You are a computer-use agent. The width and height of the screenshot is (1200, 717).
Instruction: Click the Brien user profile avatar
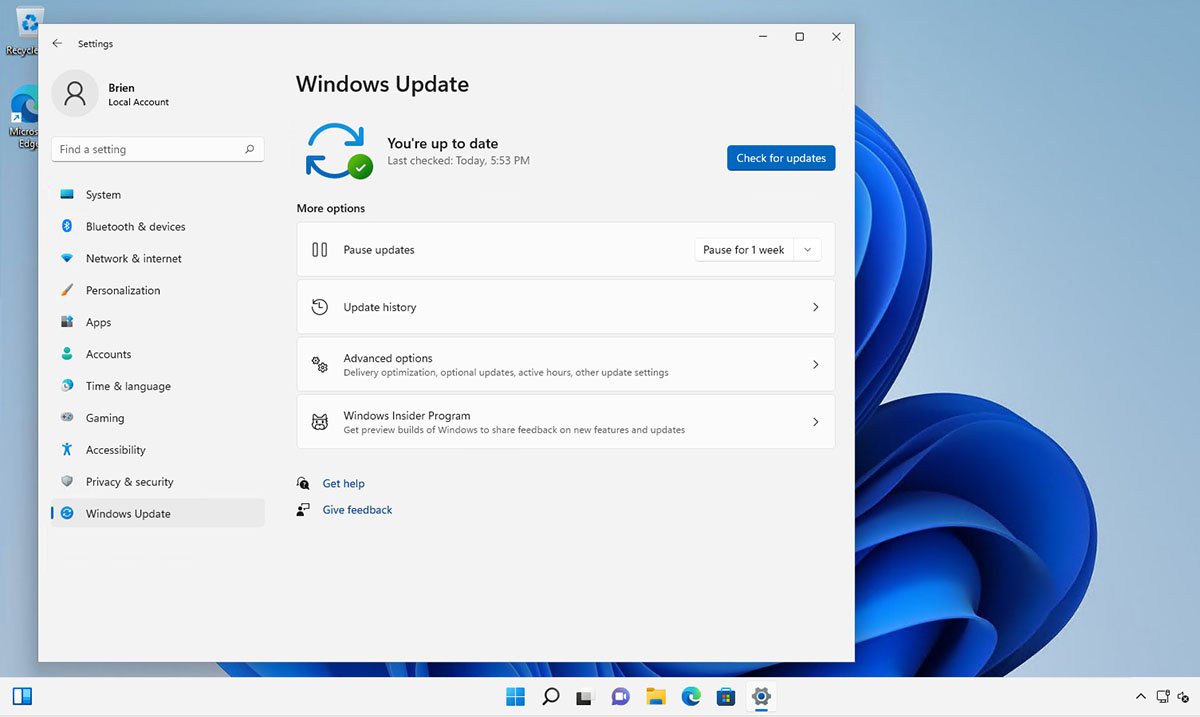[x=75, y=94]
